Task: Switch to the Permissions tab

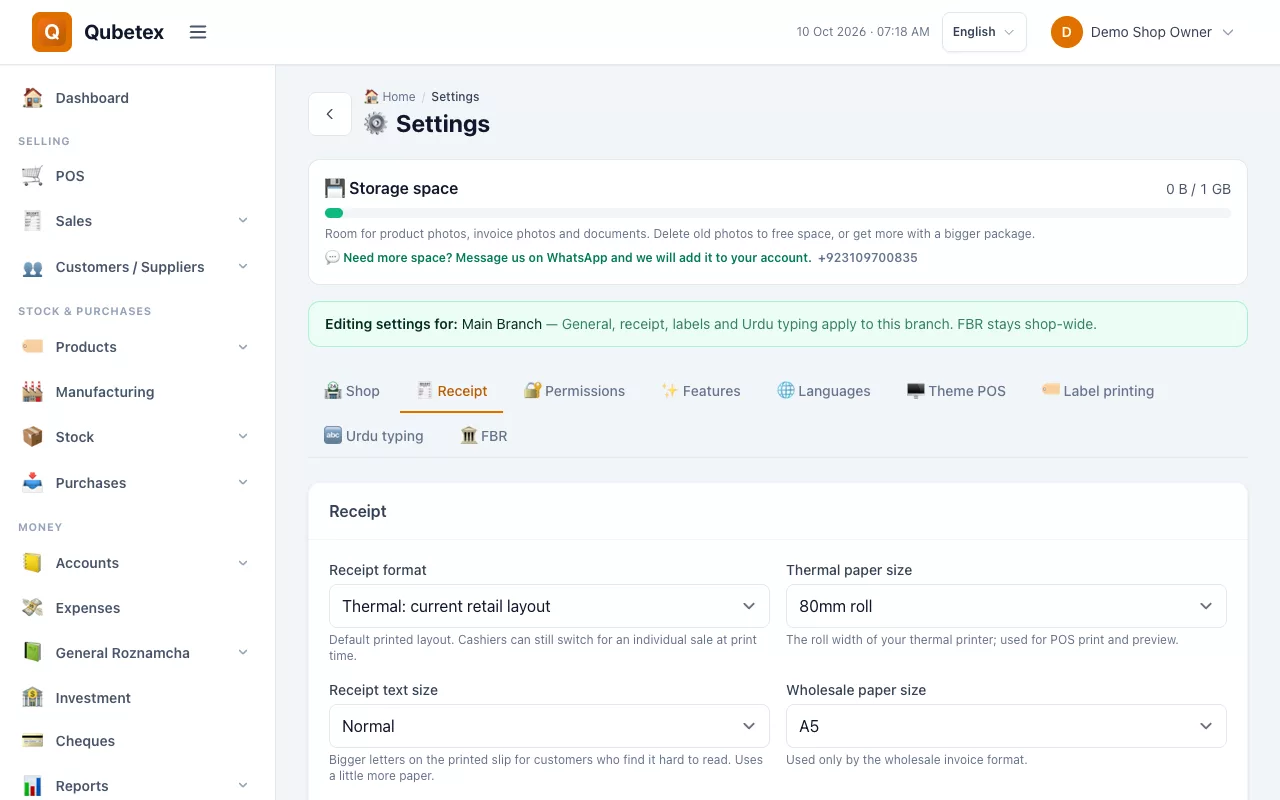Action: click(575, 391)
